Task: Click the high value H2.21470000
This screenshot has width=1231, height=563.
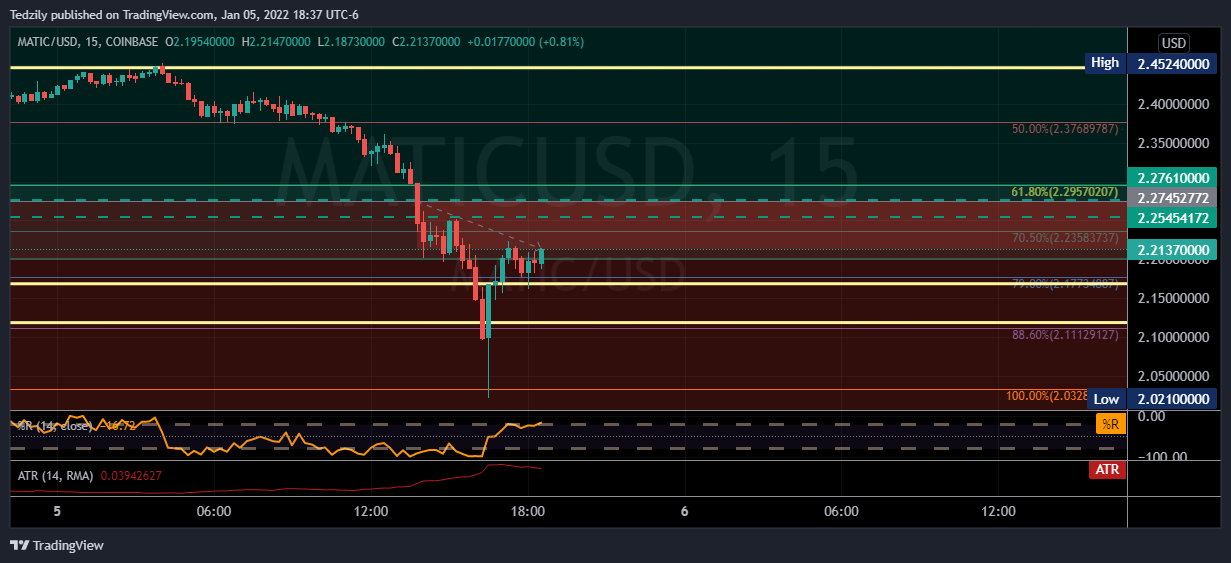Action: pyautogui.click(x=276, y=42)
